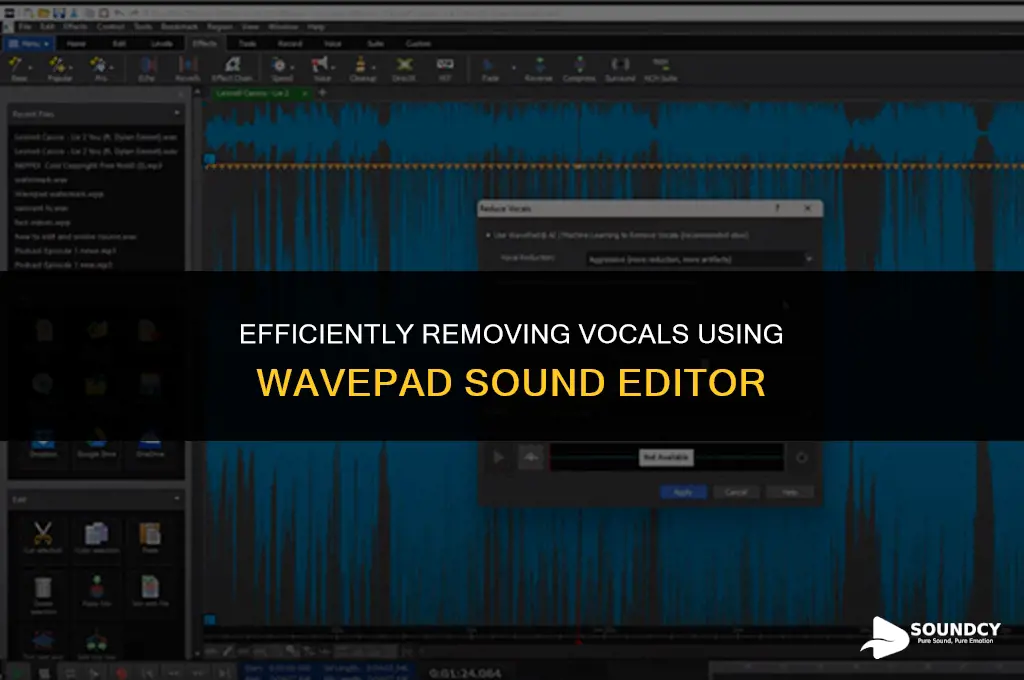Open the Popular effects tool
This screenshot has height=680, width=1024.
pos(59,69)
